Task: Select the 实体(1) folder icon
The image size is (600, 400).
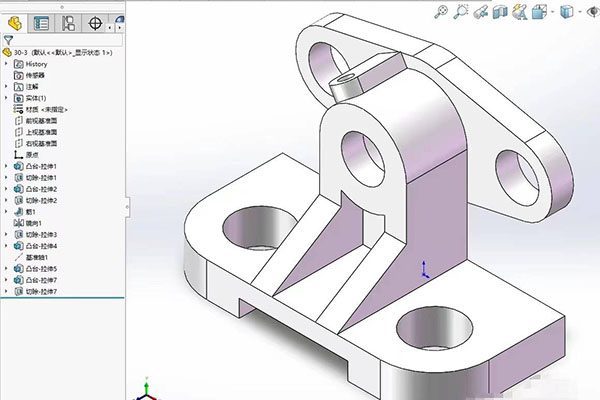Action: pyautogui.click(x=19, y=98)
